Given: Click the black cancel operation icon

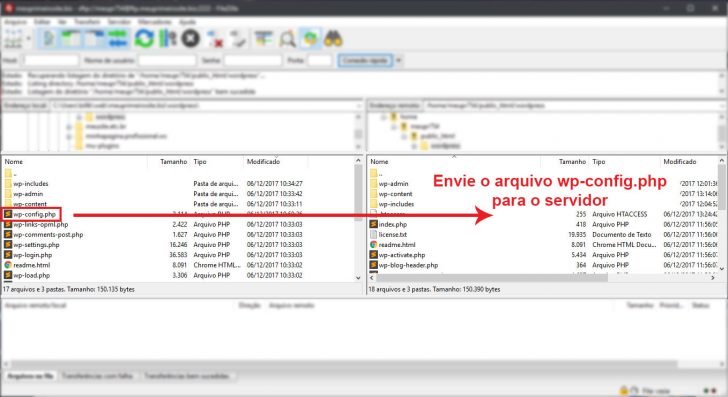Looking at the screenshot, I should (x=190, y=39).
